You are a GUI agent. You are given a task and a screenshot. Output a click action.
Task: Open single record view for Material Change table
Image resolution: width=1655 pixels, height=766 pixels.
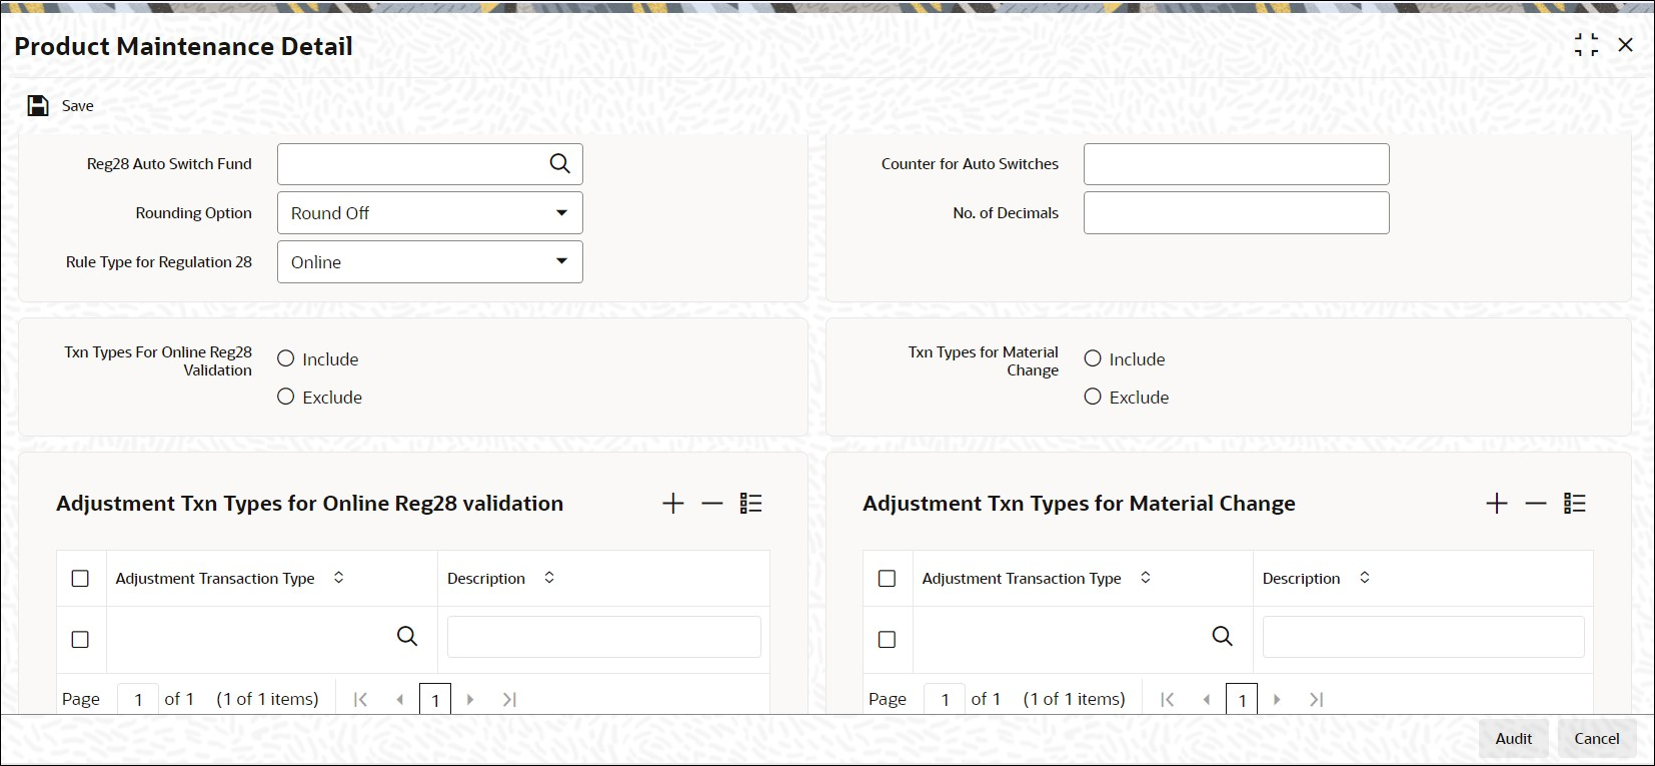pyautogui.click(x=1575, y=504)
